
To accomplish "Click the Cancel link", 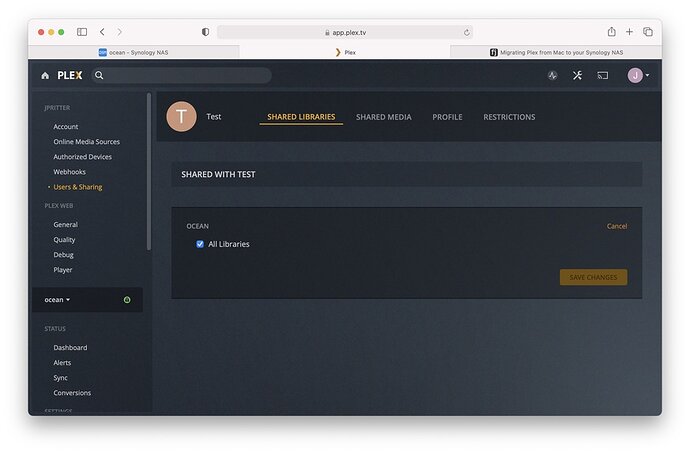I will (617, 226).
